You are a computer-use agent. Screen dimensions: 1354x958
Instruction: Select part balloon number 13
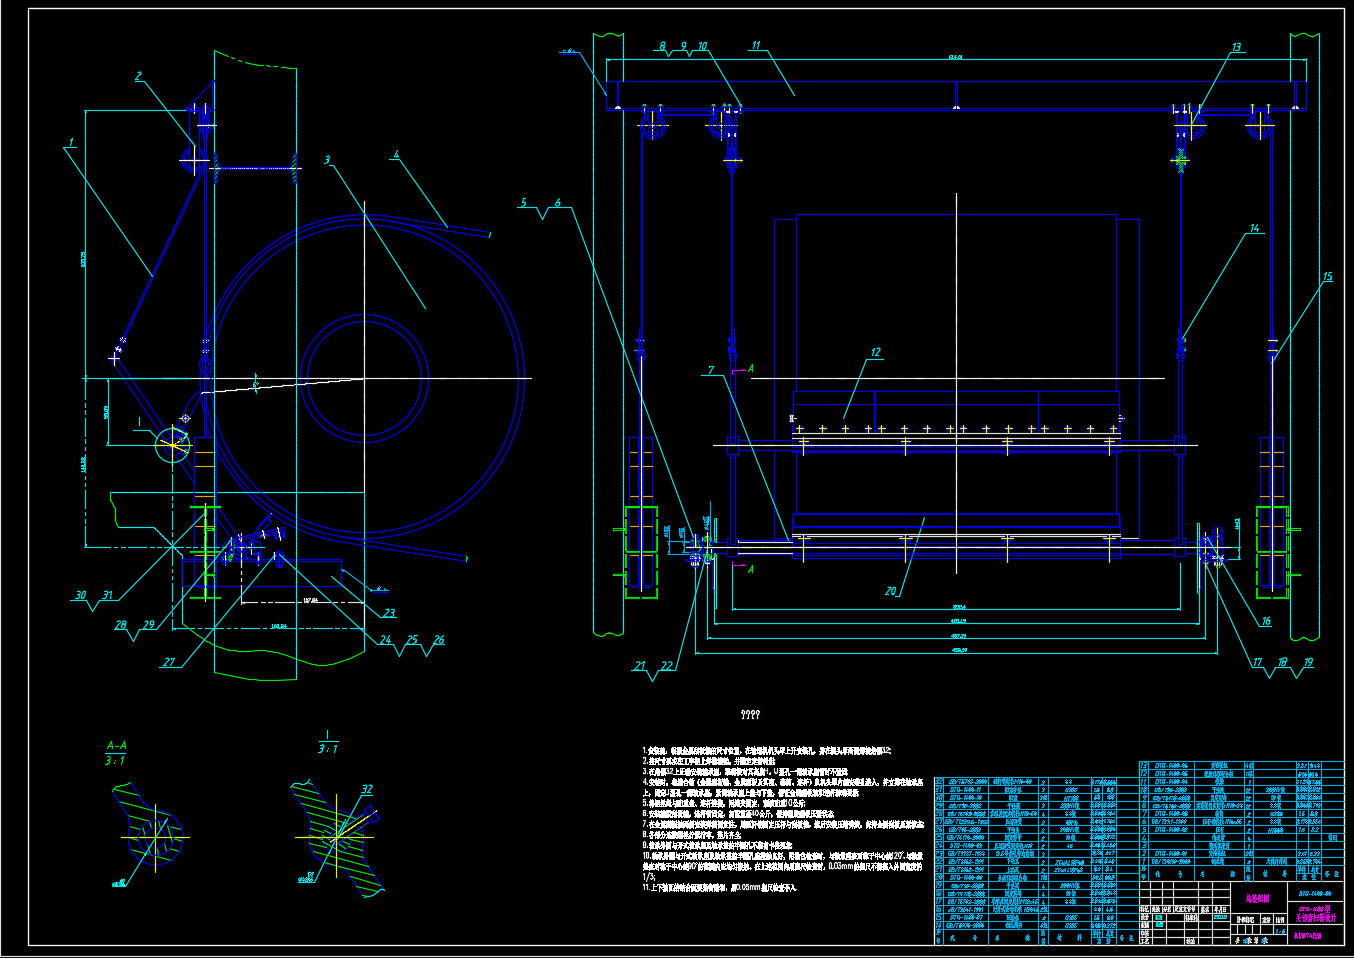(x=1237, y=48)
